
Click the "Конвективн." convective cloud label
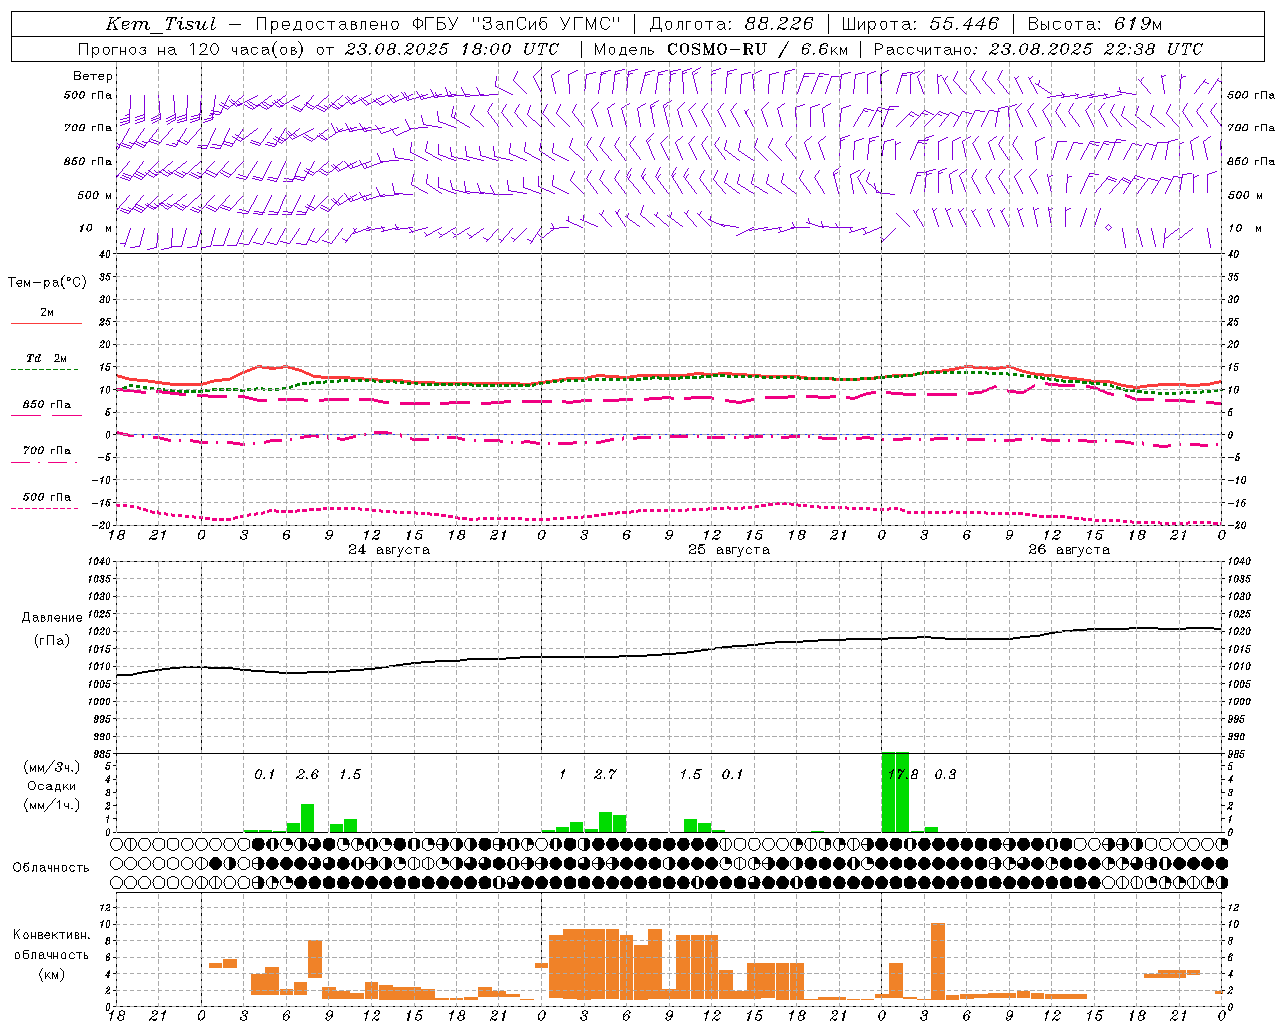coord(52,935)
